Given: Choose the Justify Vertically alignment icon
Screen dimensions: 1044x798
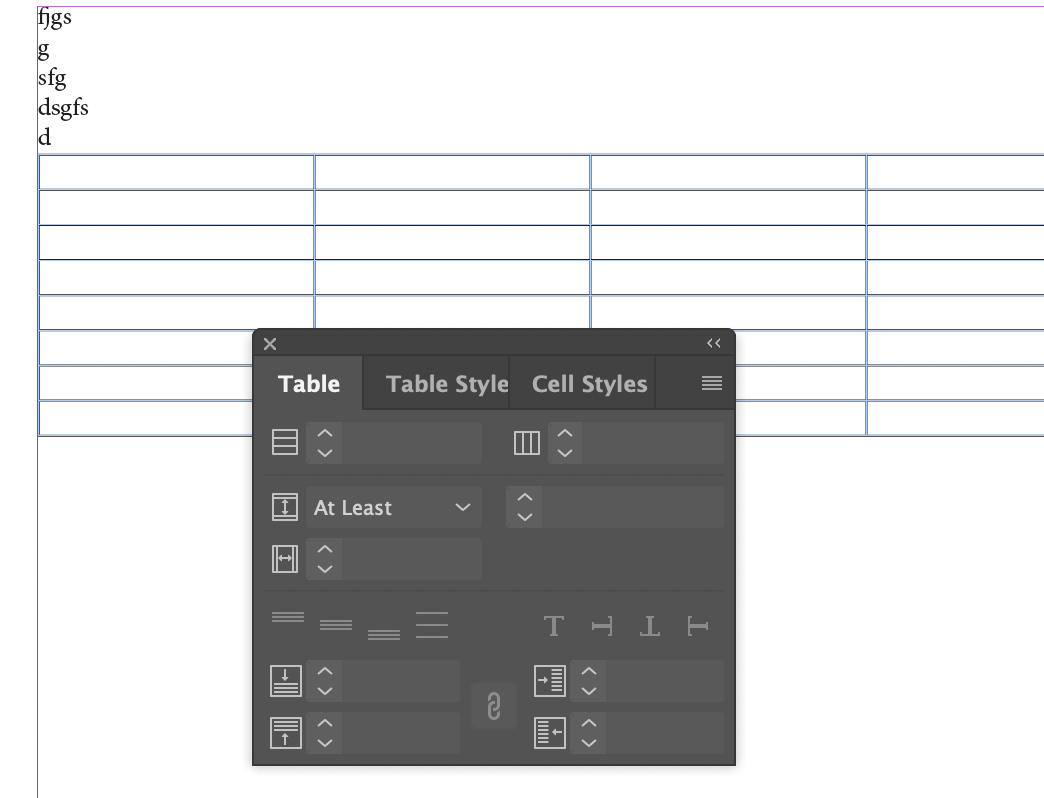Looking at the screenshot, I should (432, 624).
